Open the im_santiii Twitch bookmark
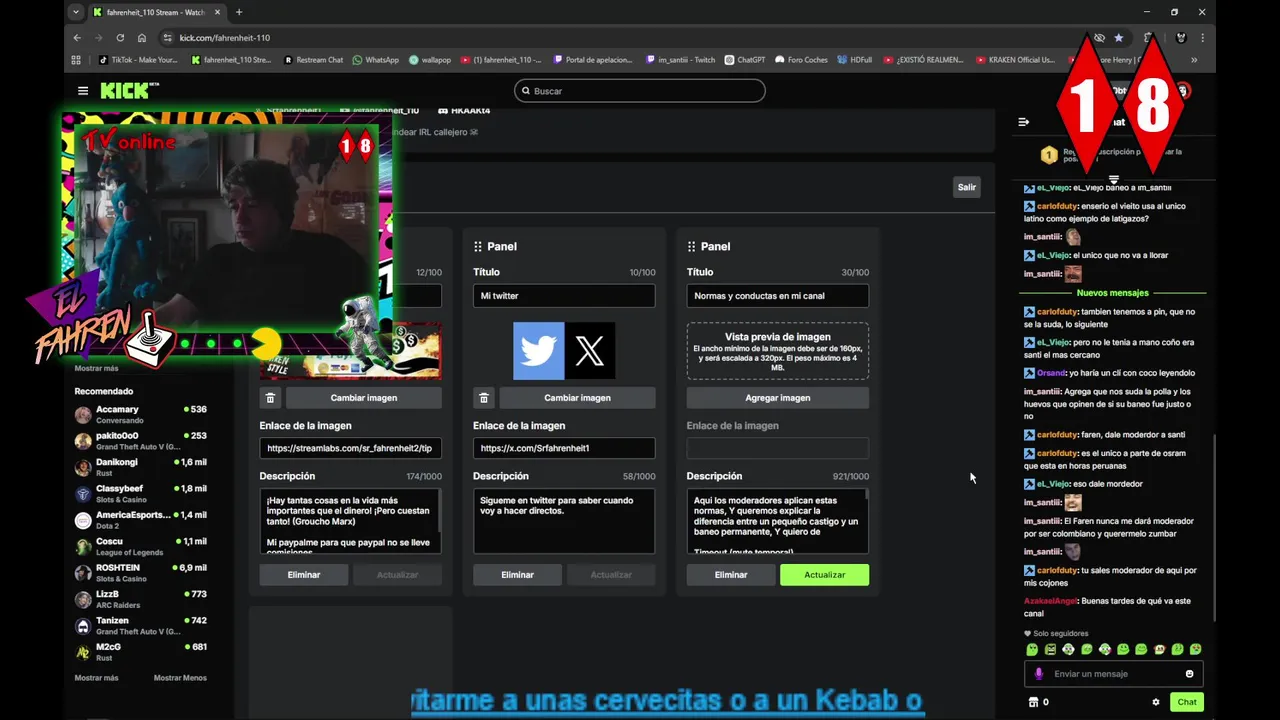Viewport: 1280px width, 720px height. (681, 60)
